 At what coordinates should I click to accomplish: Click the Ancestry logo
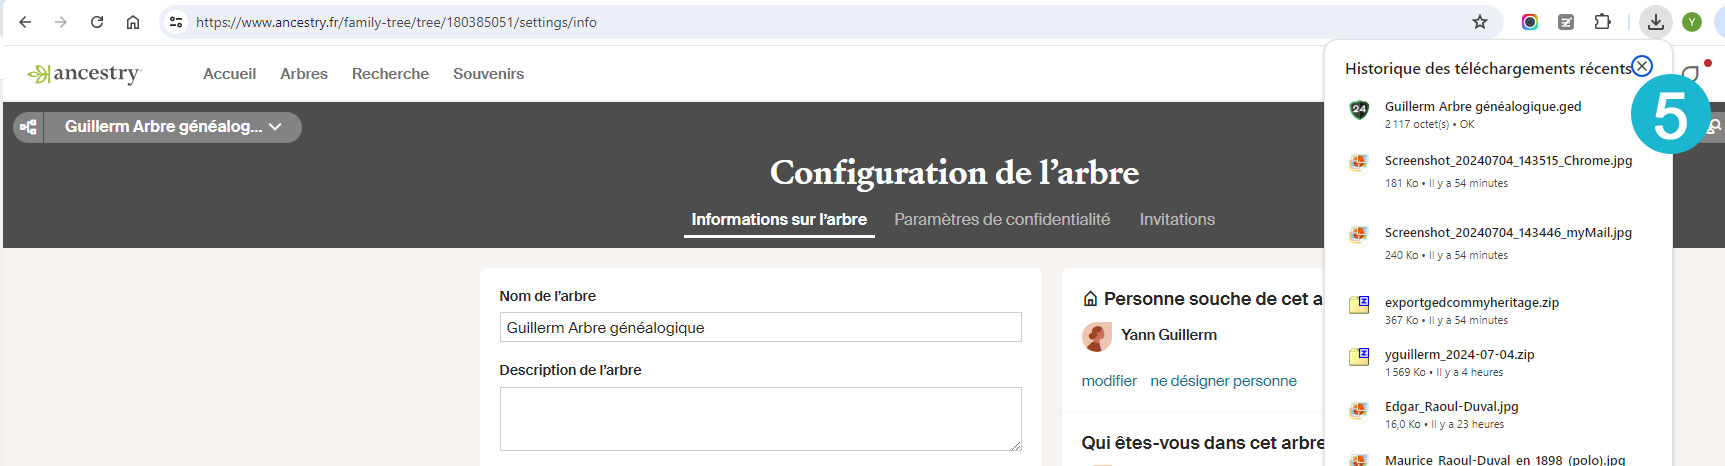84,74
